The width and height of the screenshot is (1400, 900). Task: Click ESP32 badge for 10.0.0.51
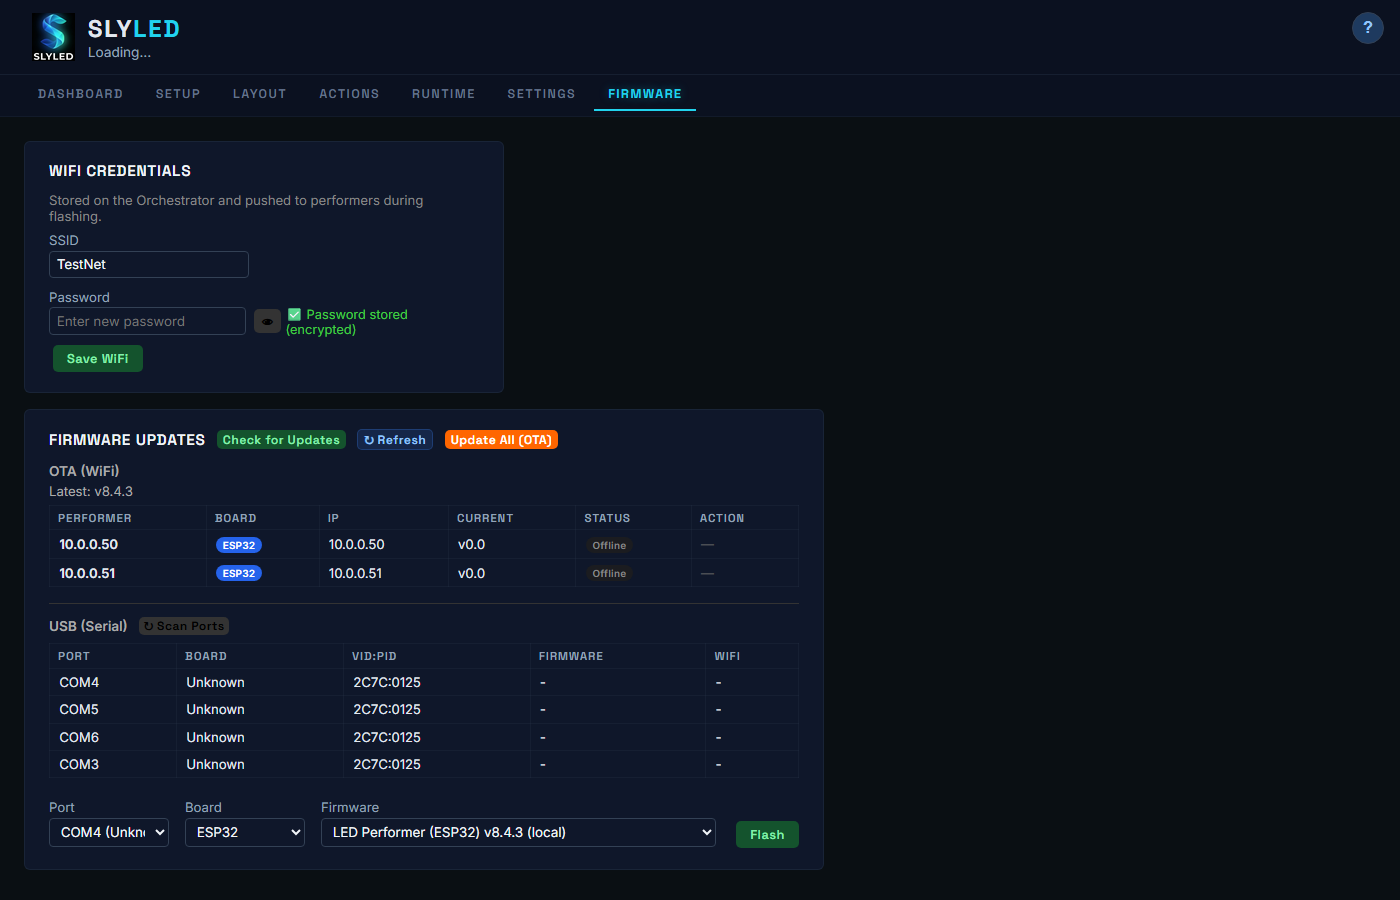pos(239,573)
